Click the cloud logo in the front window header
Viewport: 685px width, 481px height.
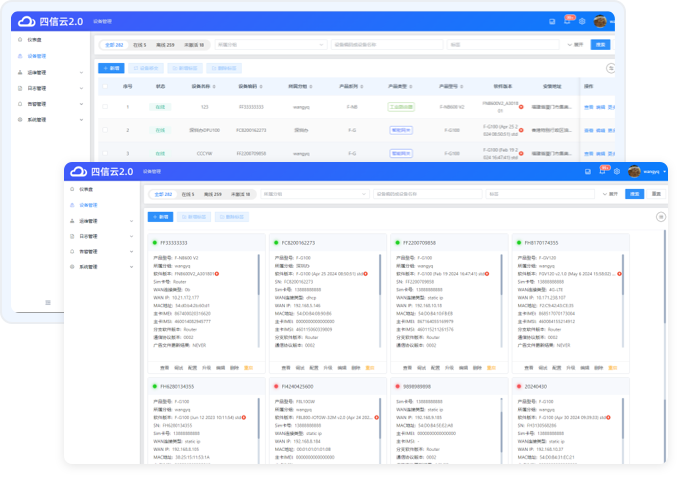[x=79, y=171]
